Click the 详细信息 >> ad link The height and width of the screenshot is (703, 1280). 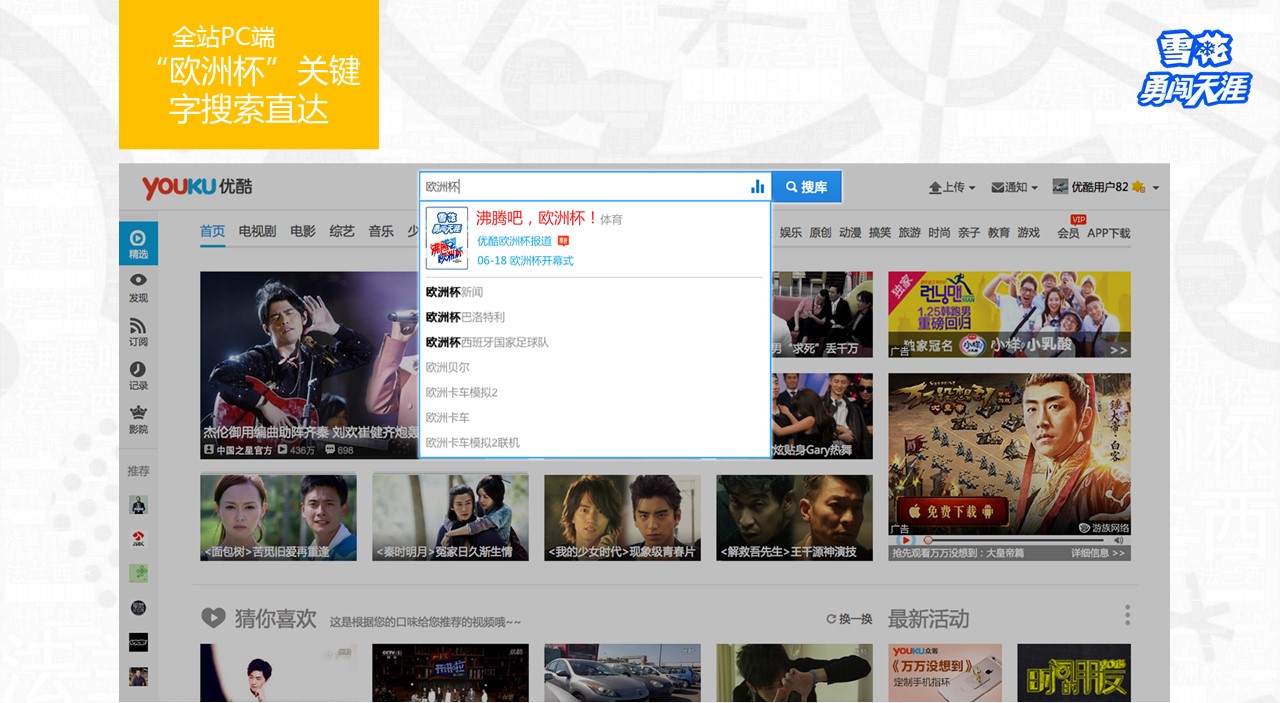(x=1097, y=553)
